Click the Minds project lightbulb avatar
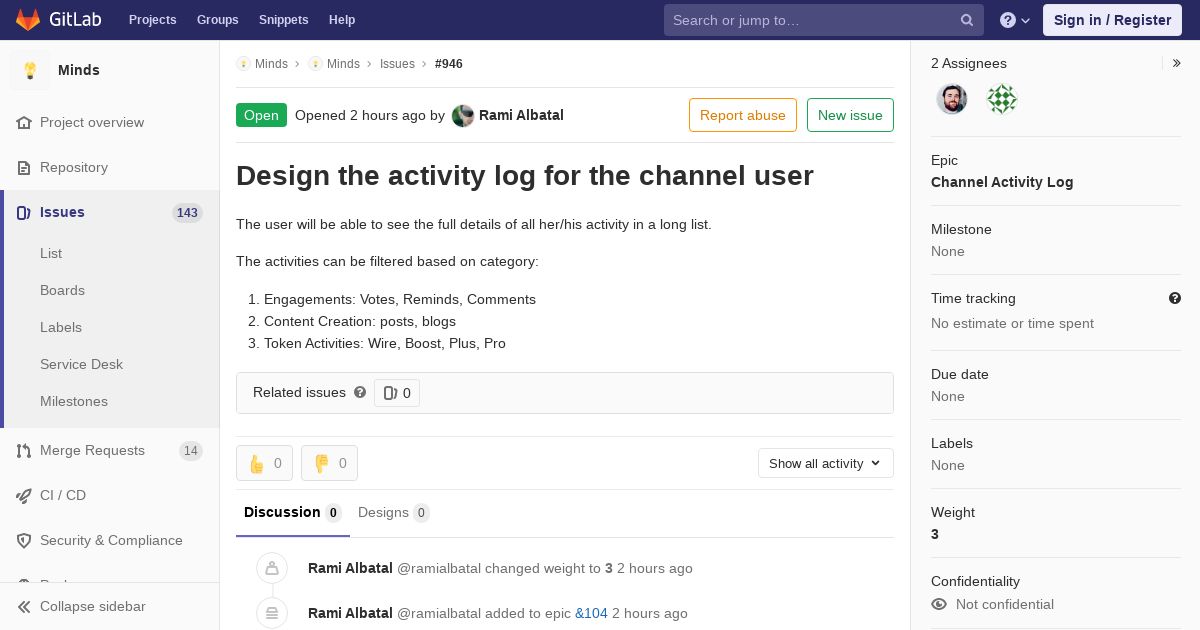Screen dimensions: 1200x630 tap(30, 70)
